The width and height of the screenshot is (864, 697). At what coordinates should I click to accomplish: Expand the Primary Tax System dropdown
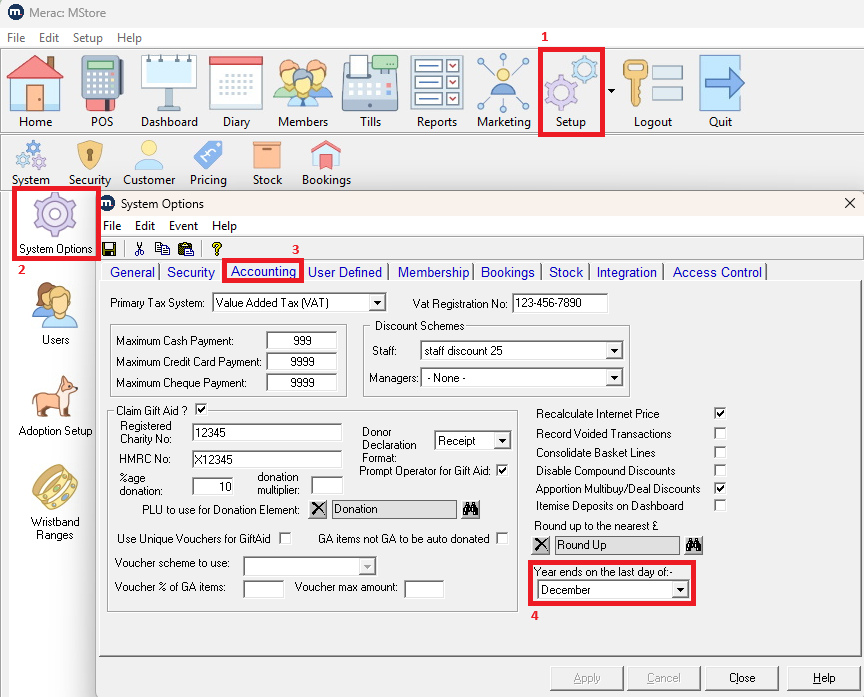click(x=376, y=303)
